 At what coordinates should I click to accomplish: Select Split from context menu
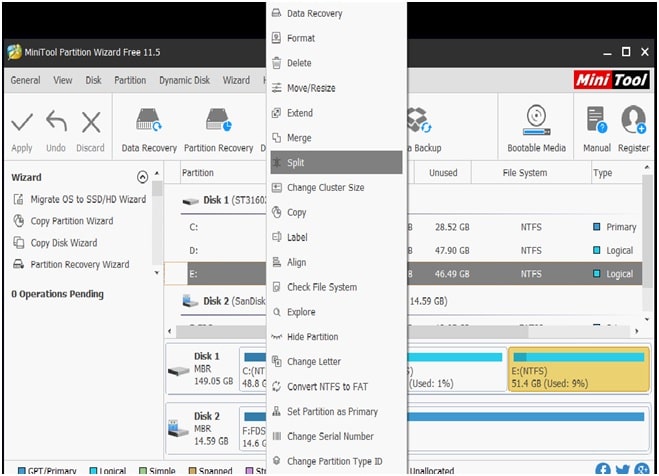tap(336, 163)
